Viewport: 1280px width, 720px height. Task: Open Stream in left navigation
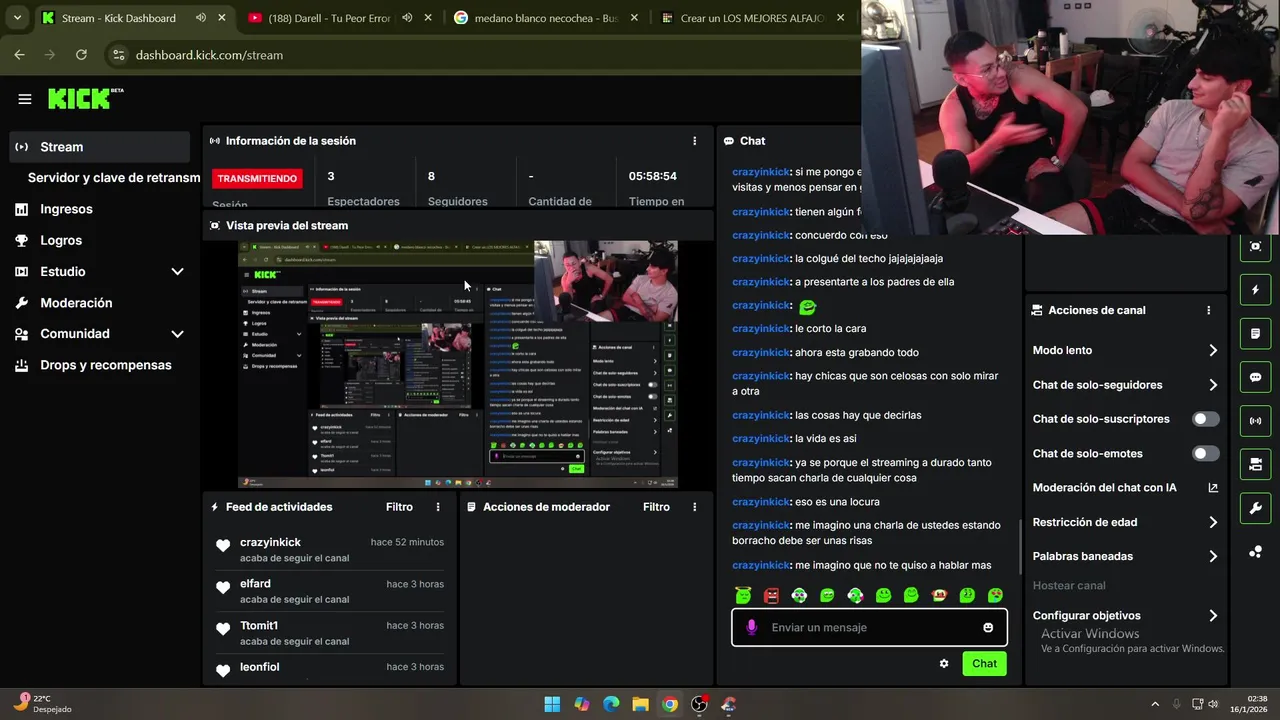point(99,147)
